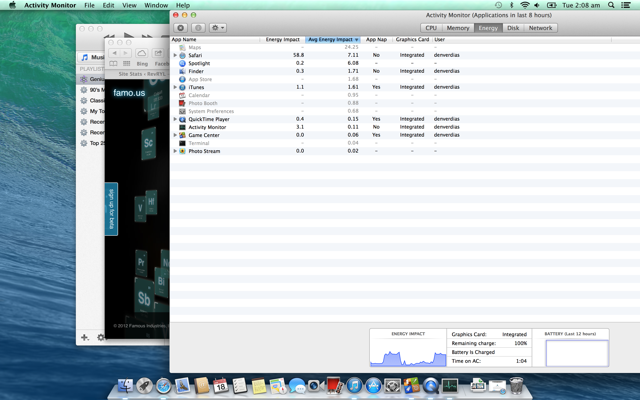Viewport: 640px width, 400px height.
Task: Click the Quit Process stop toolbar button
Action: pyautogui.click(x=180, y=28)
